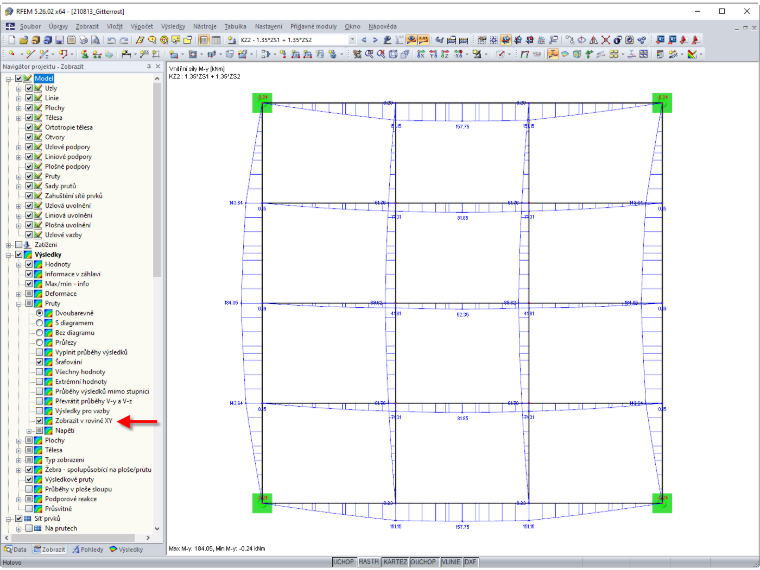The width and height of the screenshot is (760, 570).
Task: Click the highlighted member results diagram icon
Action: coord(553,54)
